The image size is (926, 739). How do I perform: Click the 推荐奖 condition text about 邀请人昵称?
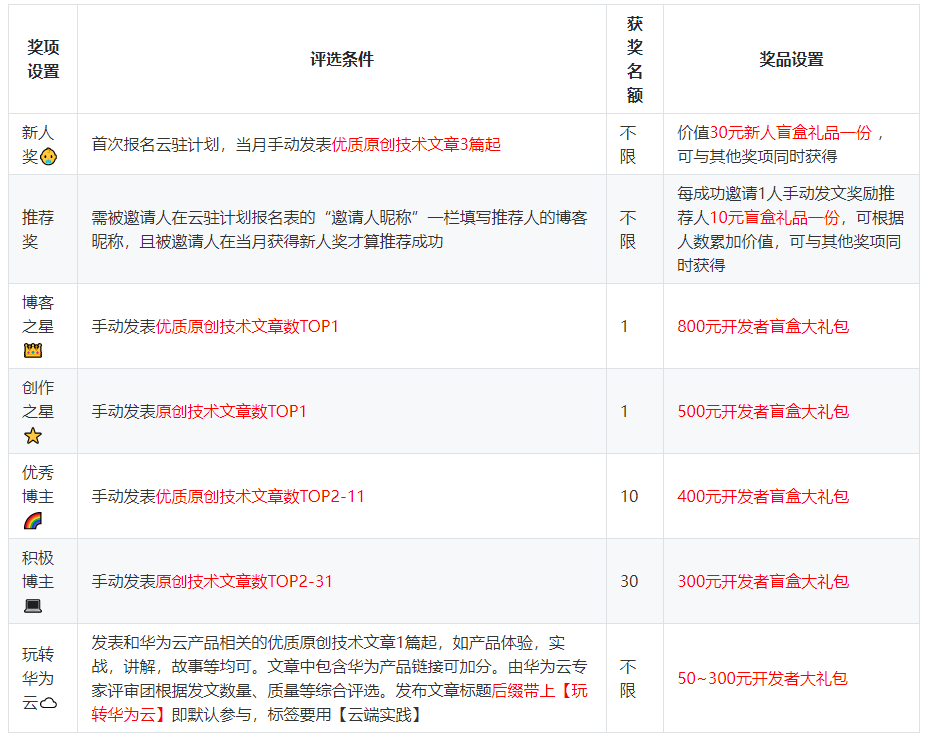click(340, 229)
